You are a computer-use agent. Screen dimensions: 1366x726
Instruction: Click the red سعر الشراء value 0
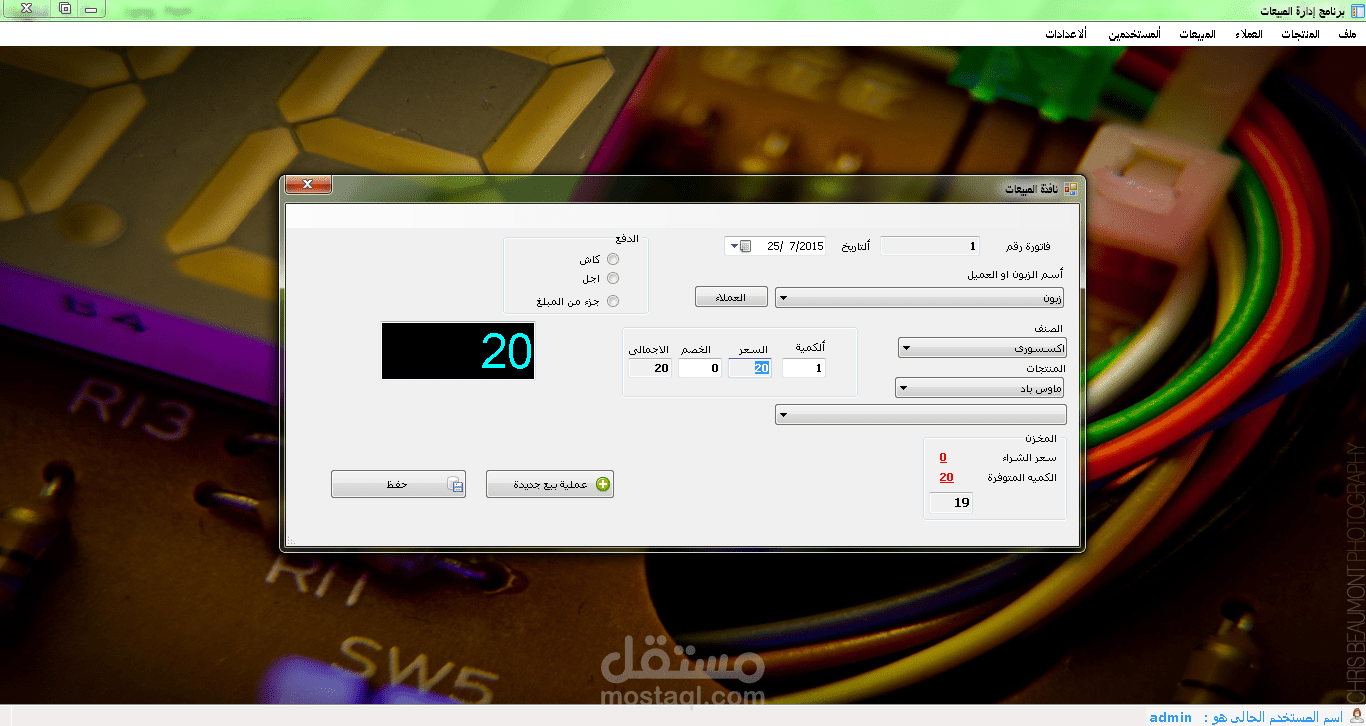(943, 457)
